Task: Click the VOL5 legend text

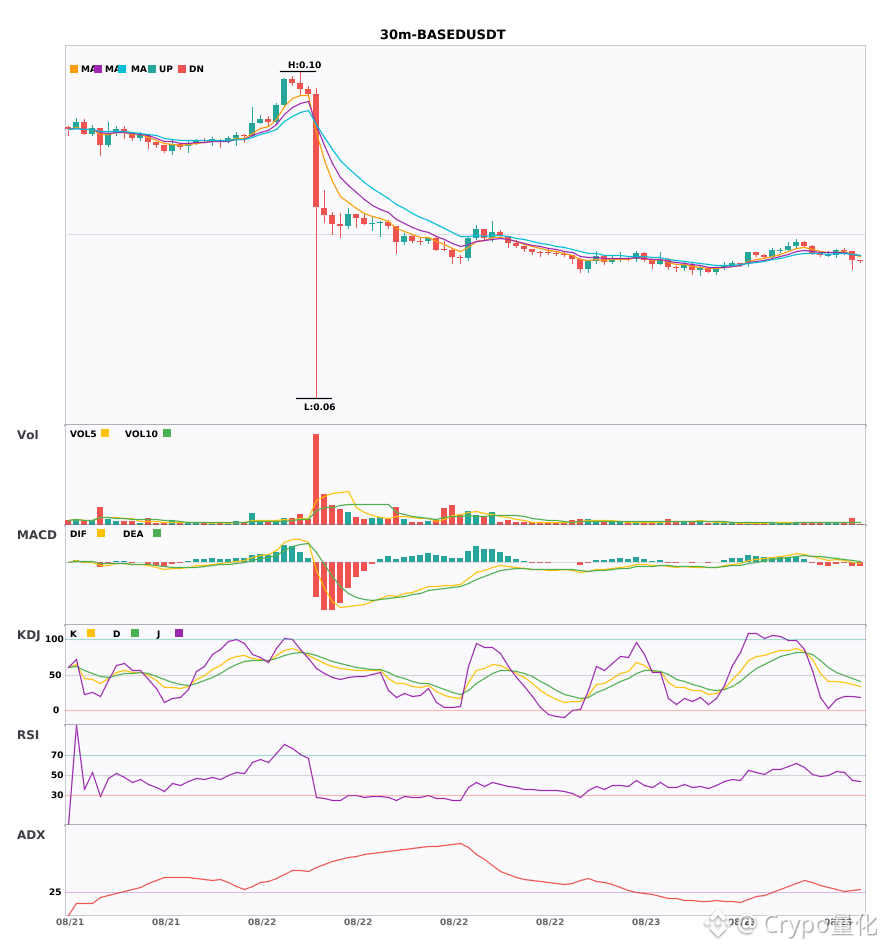Action: pos(83,434)
